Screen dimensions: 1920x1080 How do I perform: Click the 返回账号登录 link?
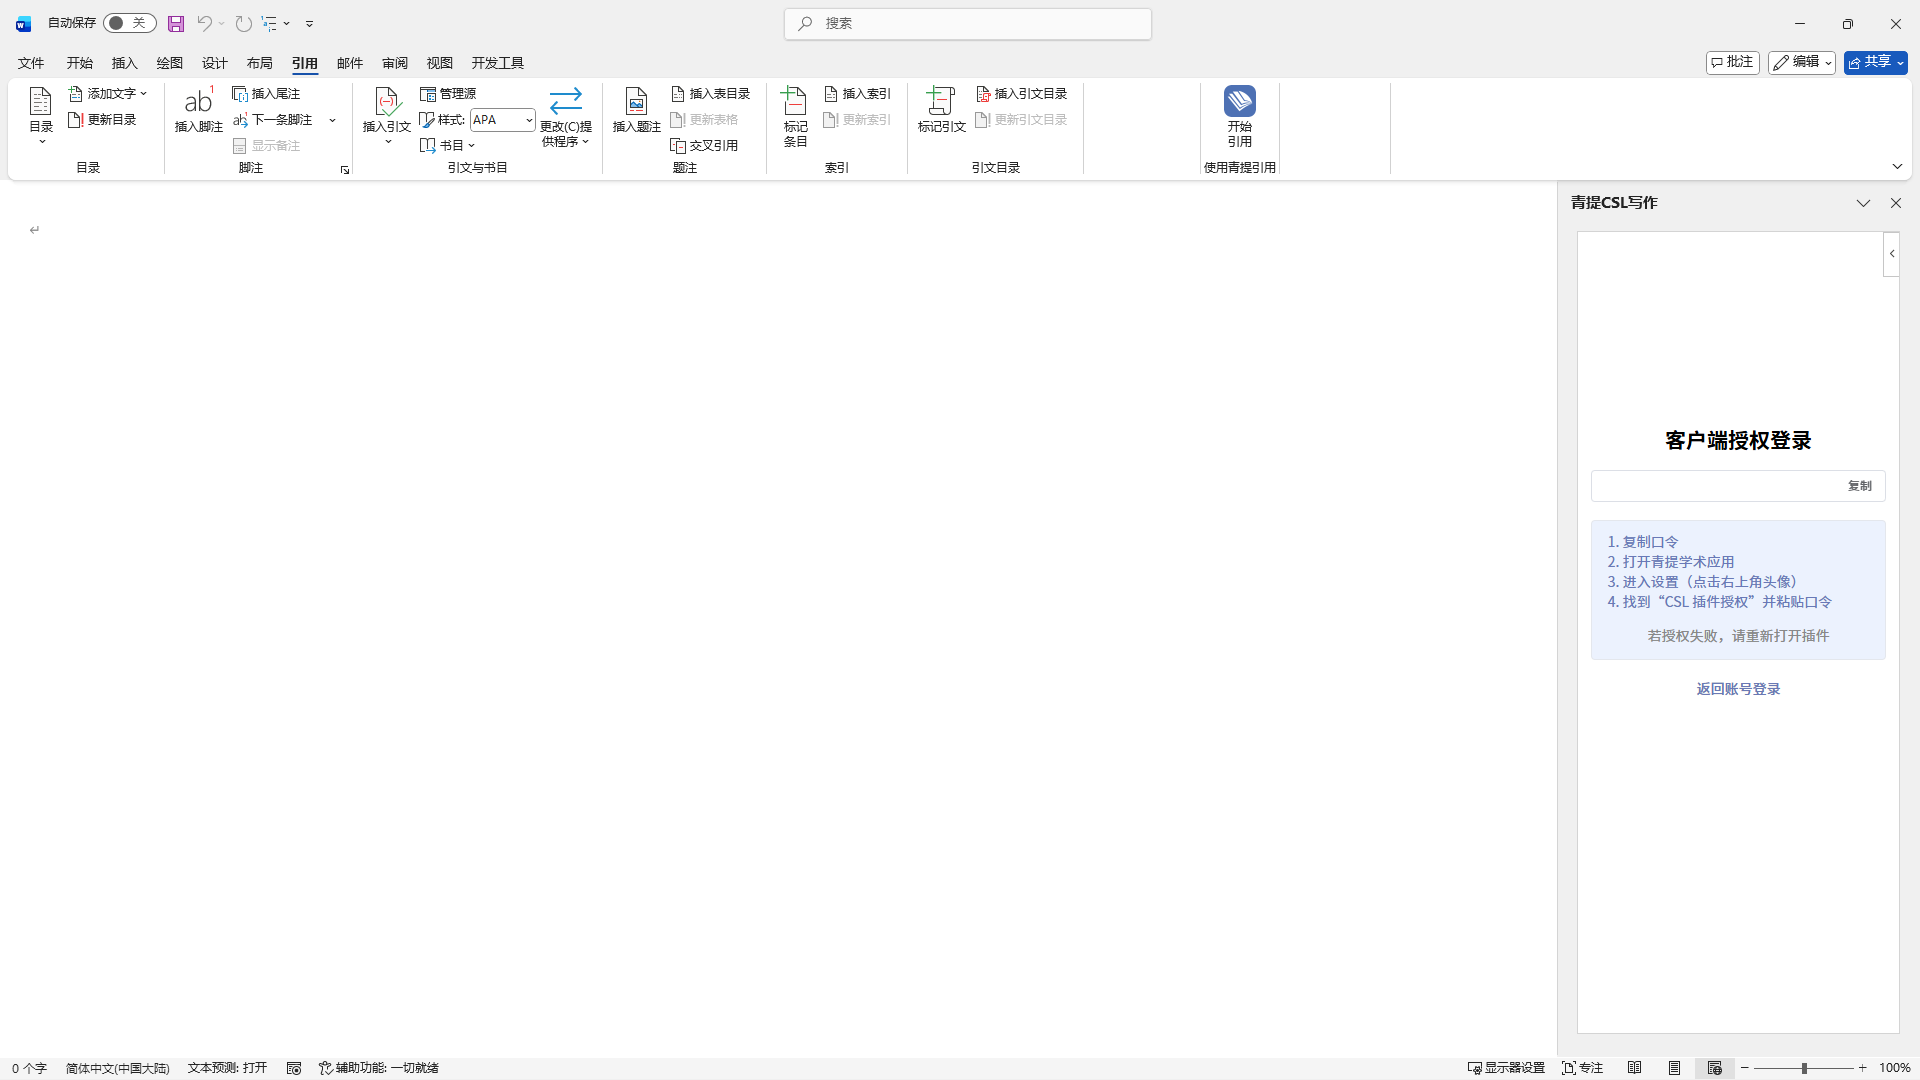tap(1738, 689)
